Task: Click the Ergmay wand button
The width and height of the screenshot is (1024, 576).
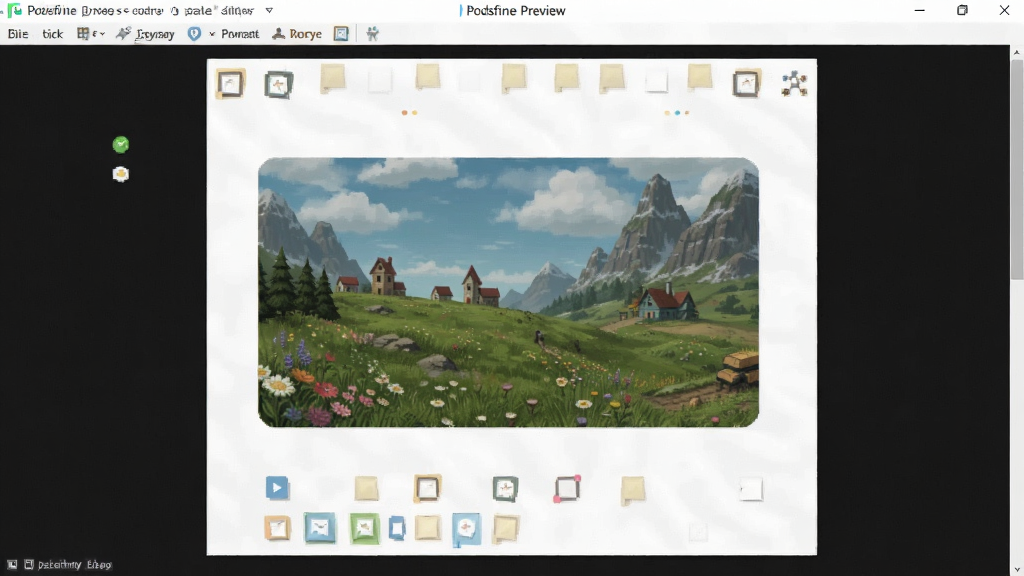Action: 145,34
